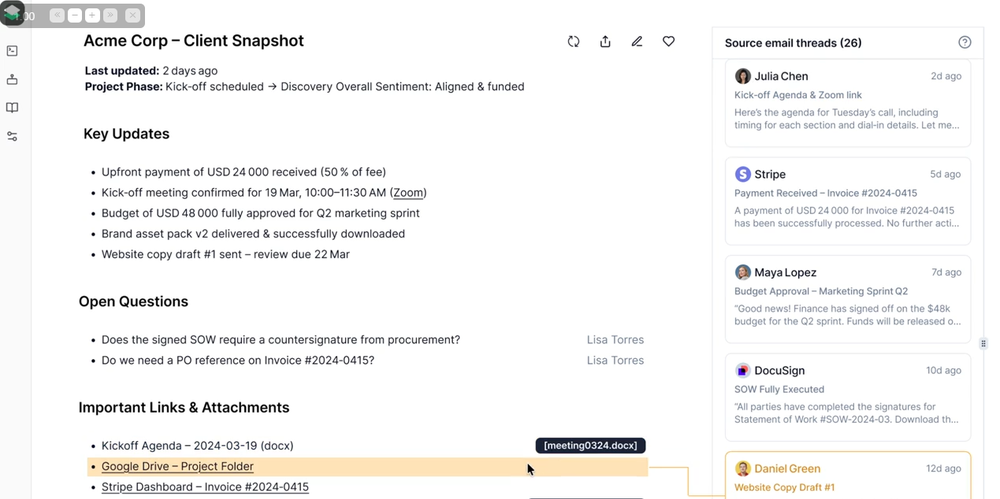Image resolution: width=1000 pixels, height=499 pixels.
Task: Click the DocuSign sender logo
Action: click(742, 371)
